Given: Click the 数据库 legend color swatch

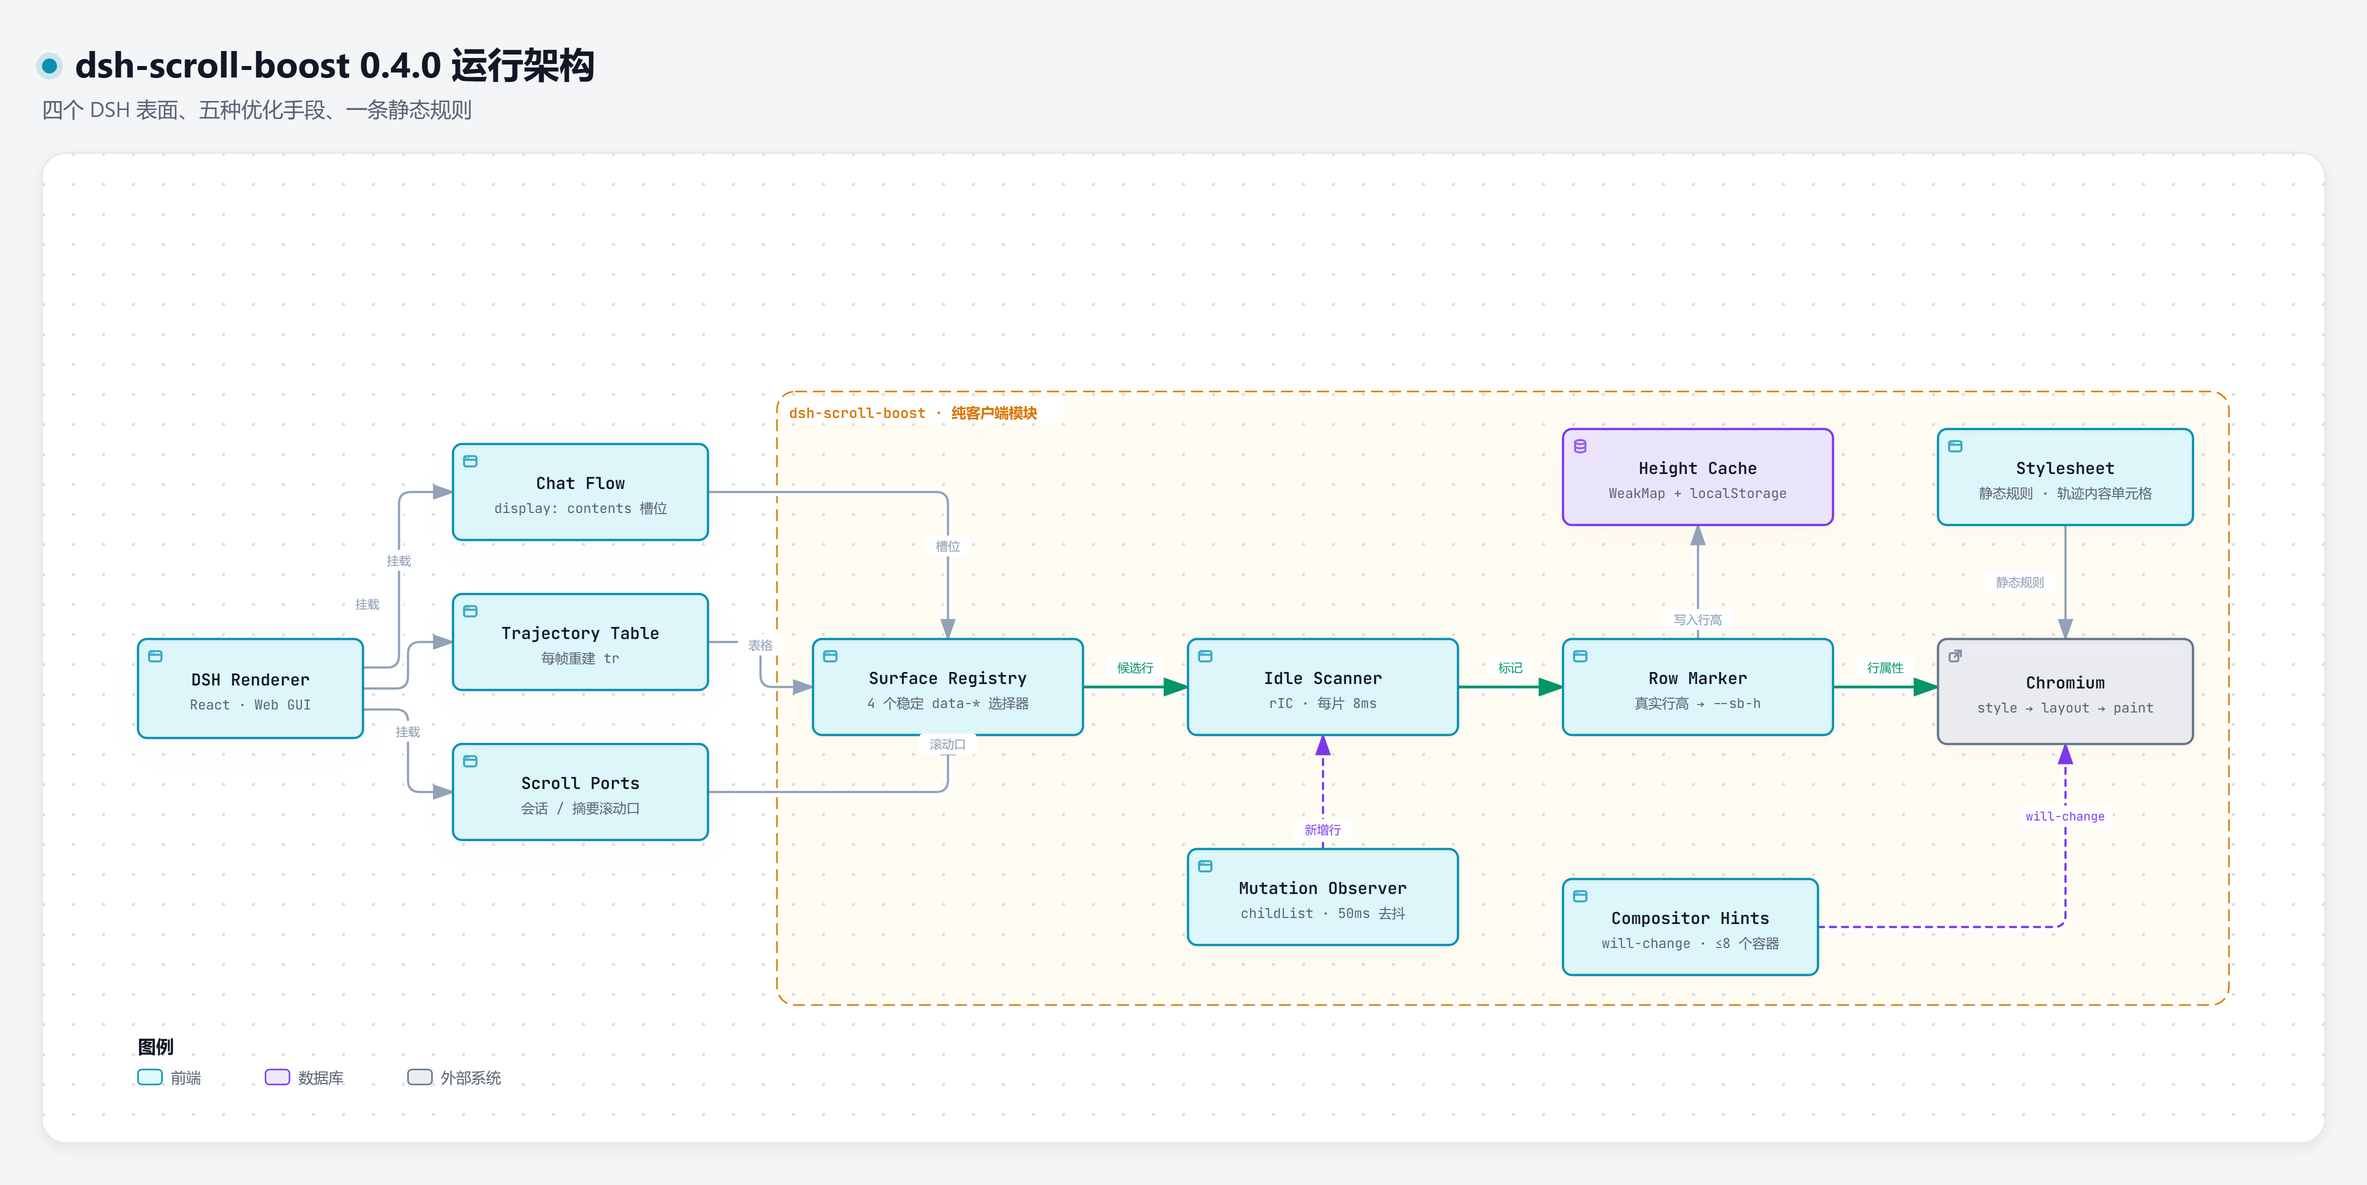Looking at the screenshot, I should [x=277, y=1077].
